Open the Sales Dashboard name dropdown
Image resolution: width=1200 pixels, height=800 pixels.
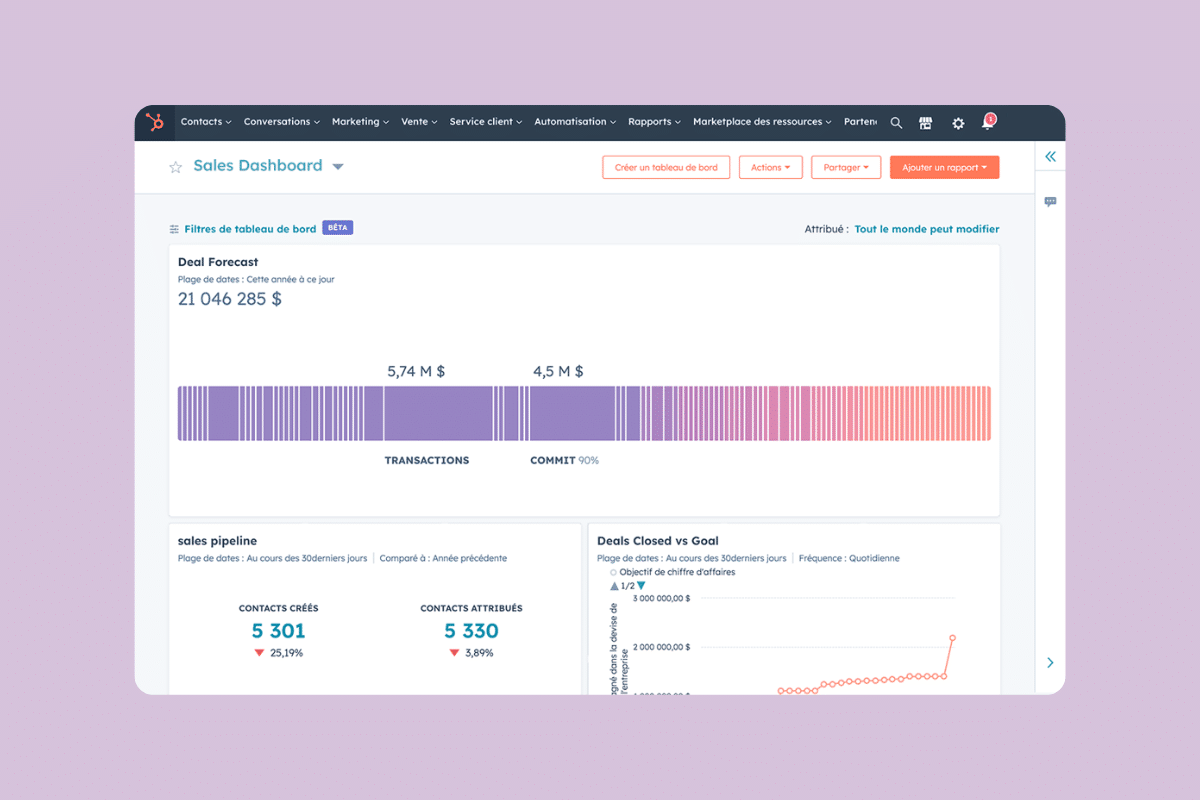tap(337, 167)
